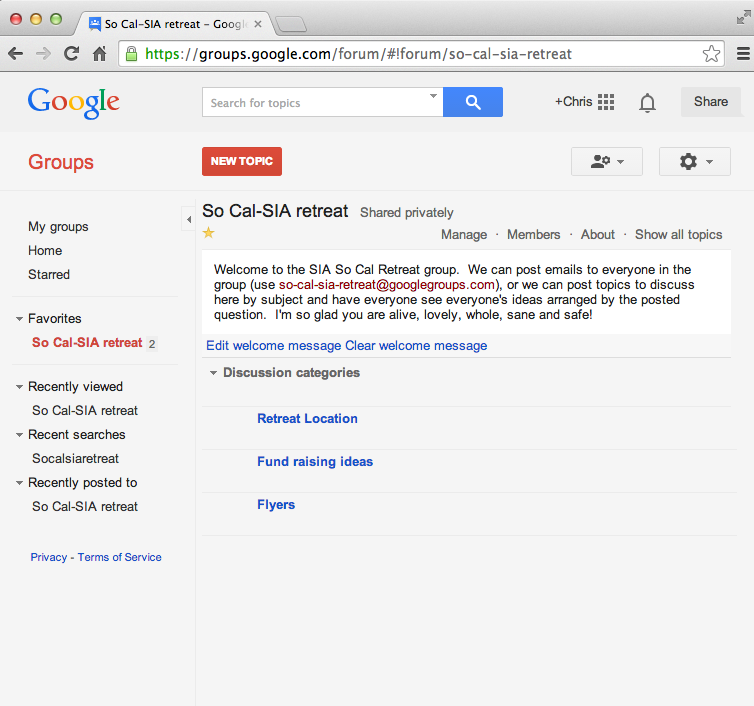The image size is (754, 706).
Task: Click the browser back arrow
Action: pos(15,53)
